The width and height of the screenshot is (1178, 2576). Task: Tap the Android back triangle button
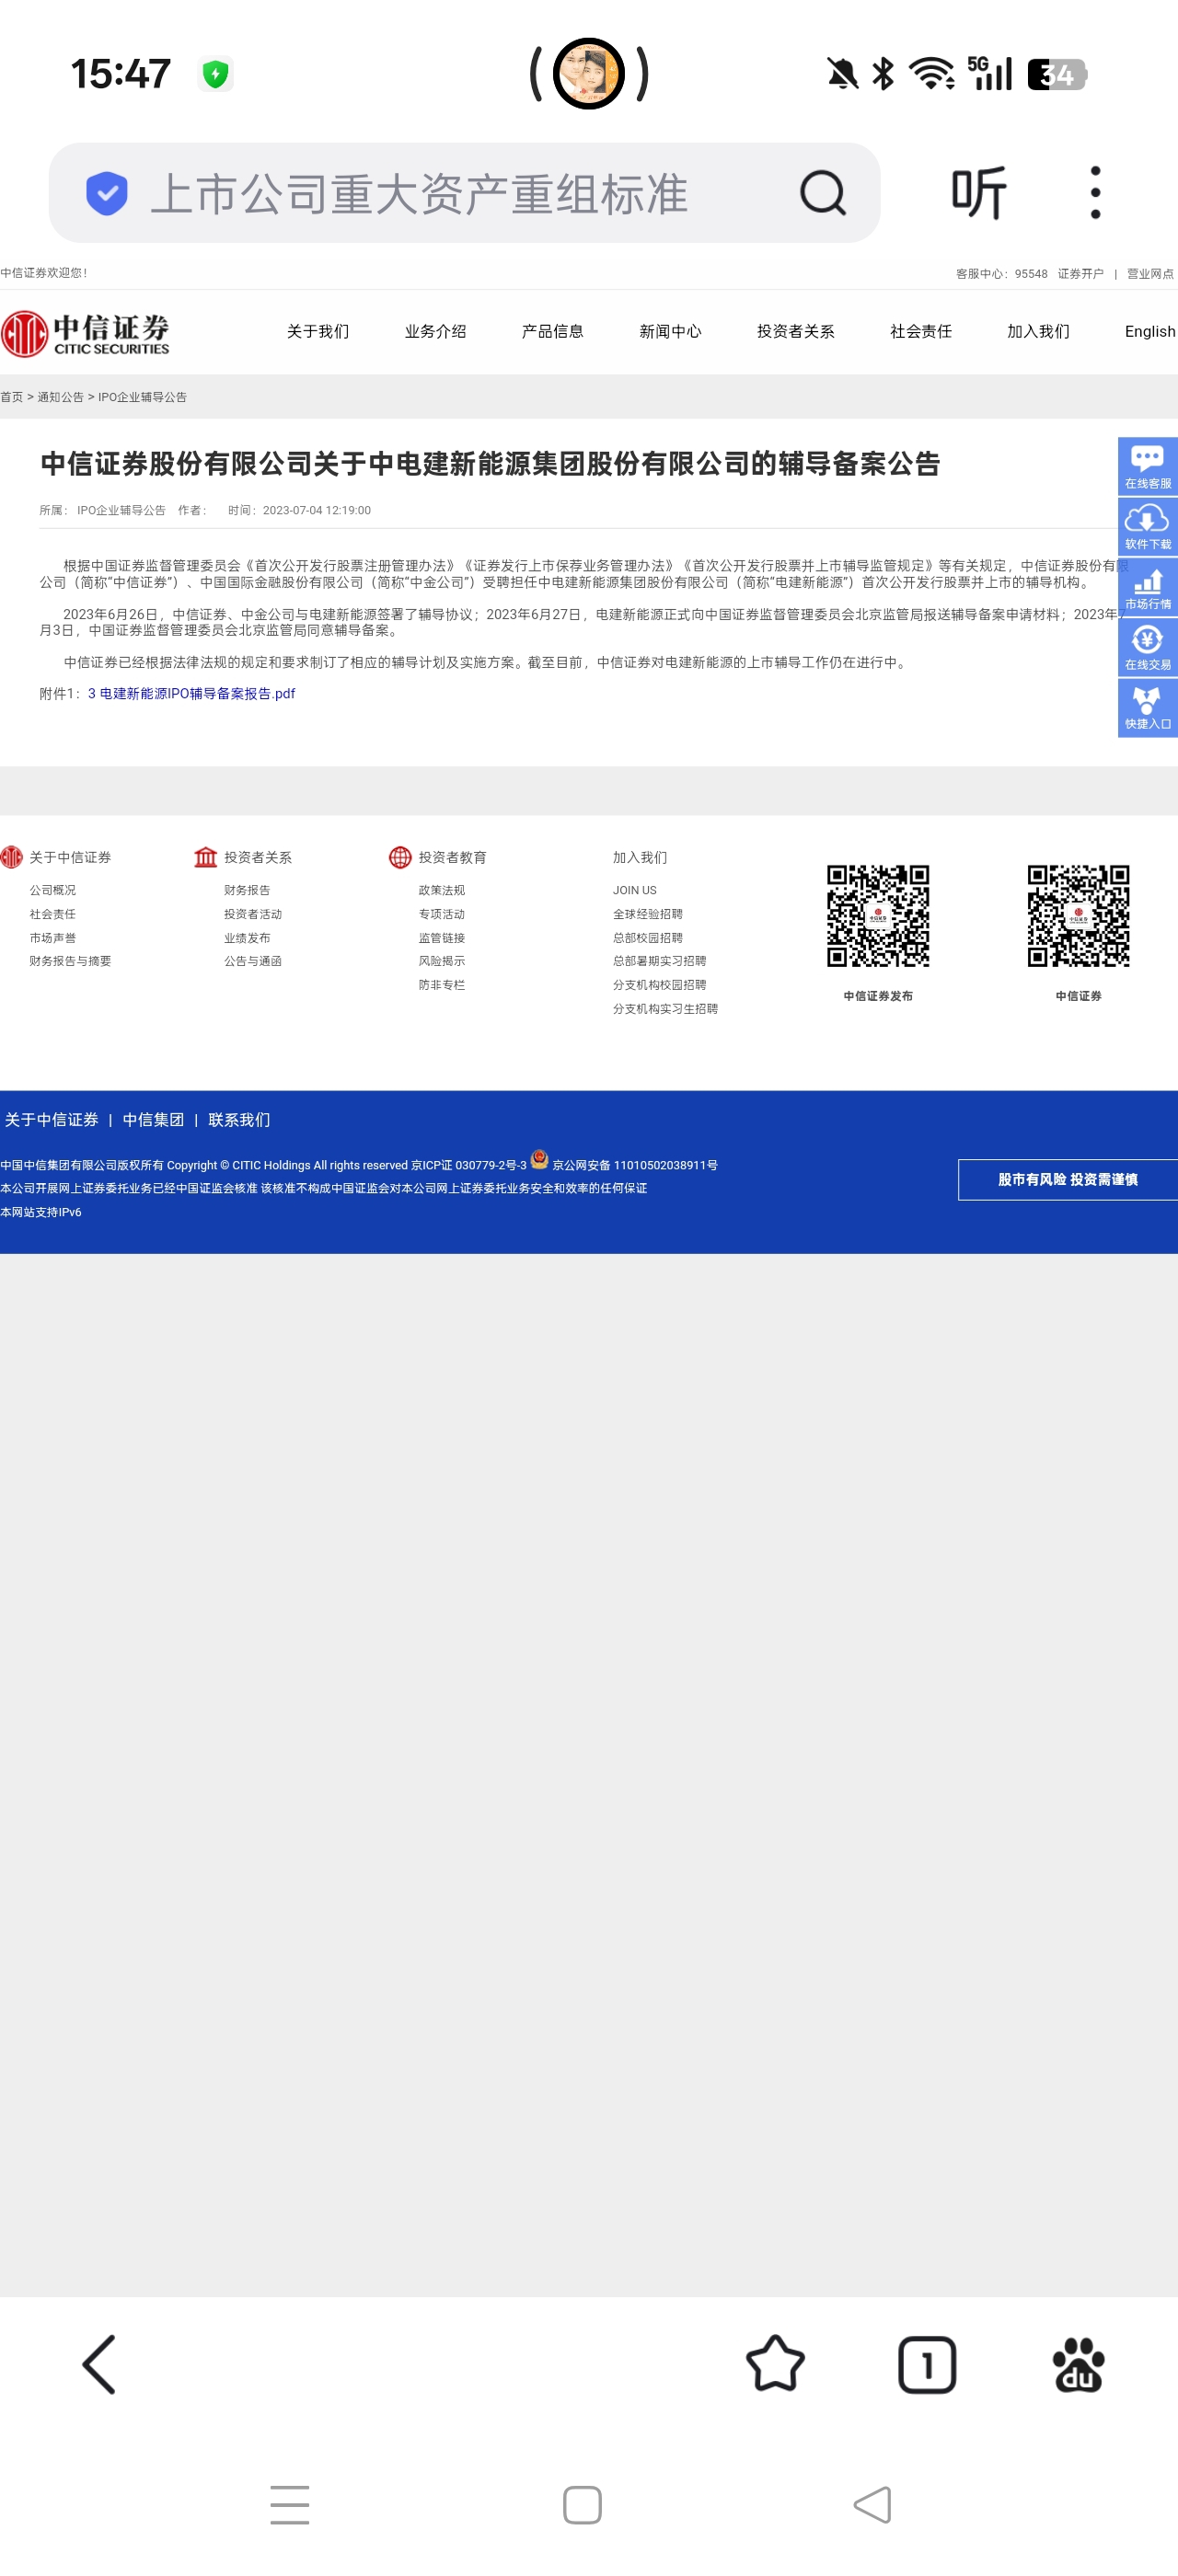coord(872,2504)
